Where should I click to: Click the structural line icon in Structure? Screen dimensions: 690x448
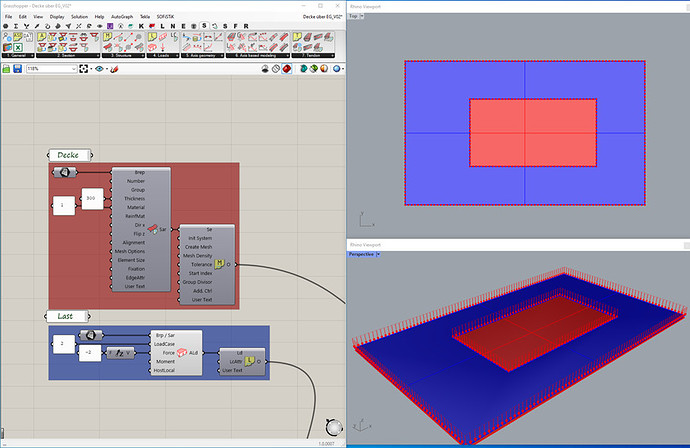pos(118,37)
